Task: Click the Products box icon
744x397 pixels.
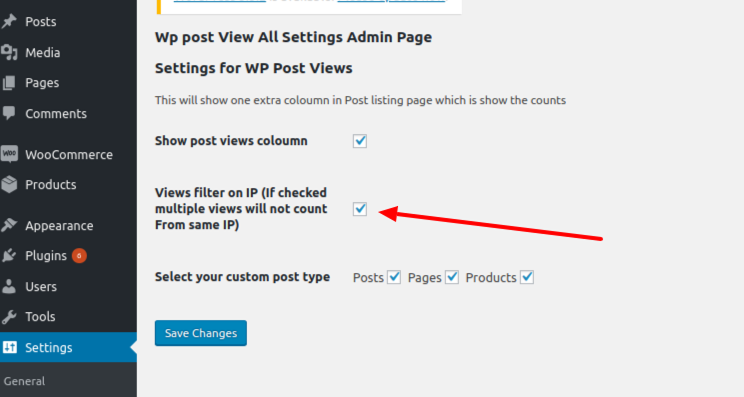Action: coord(9,185)
